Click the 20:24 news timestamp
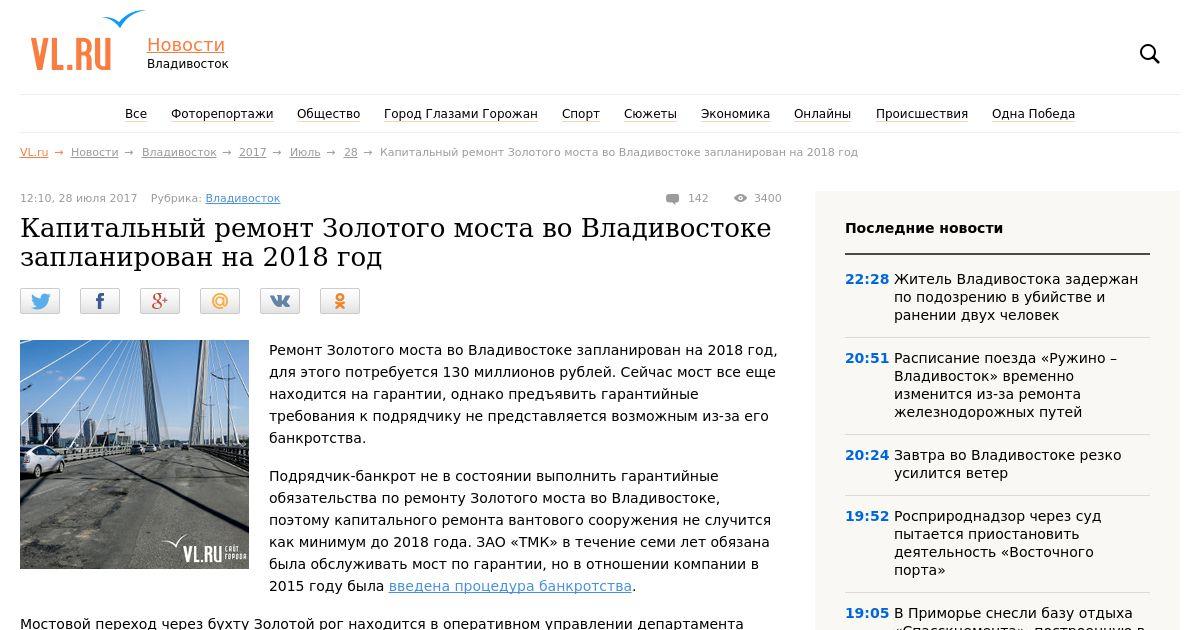 (x=867, y=455)
